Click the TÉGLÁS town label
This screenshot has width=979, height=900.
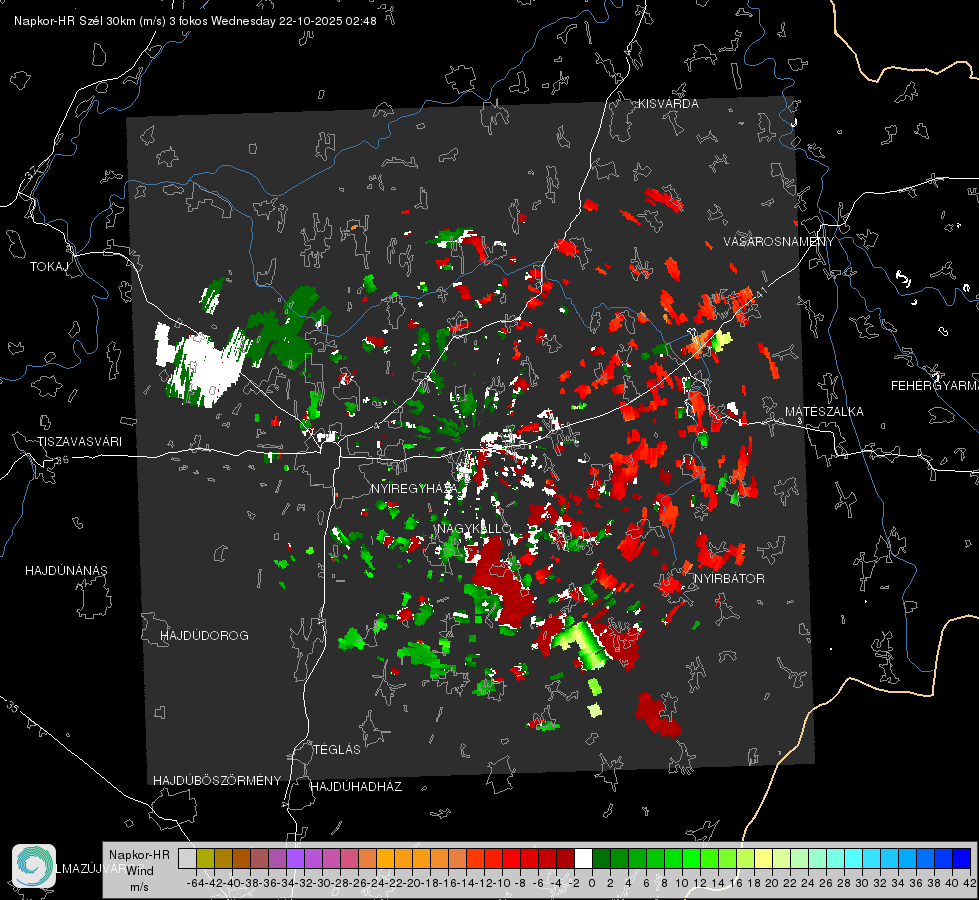click(x=337, y=749)
